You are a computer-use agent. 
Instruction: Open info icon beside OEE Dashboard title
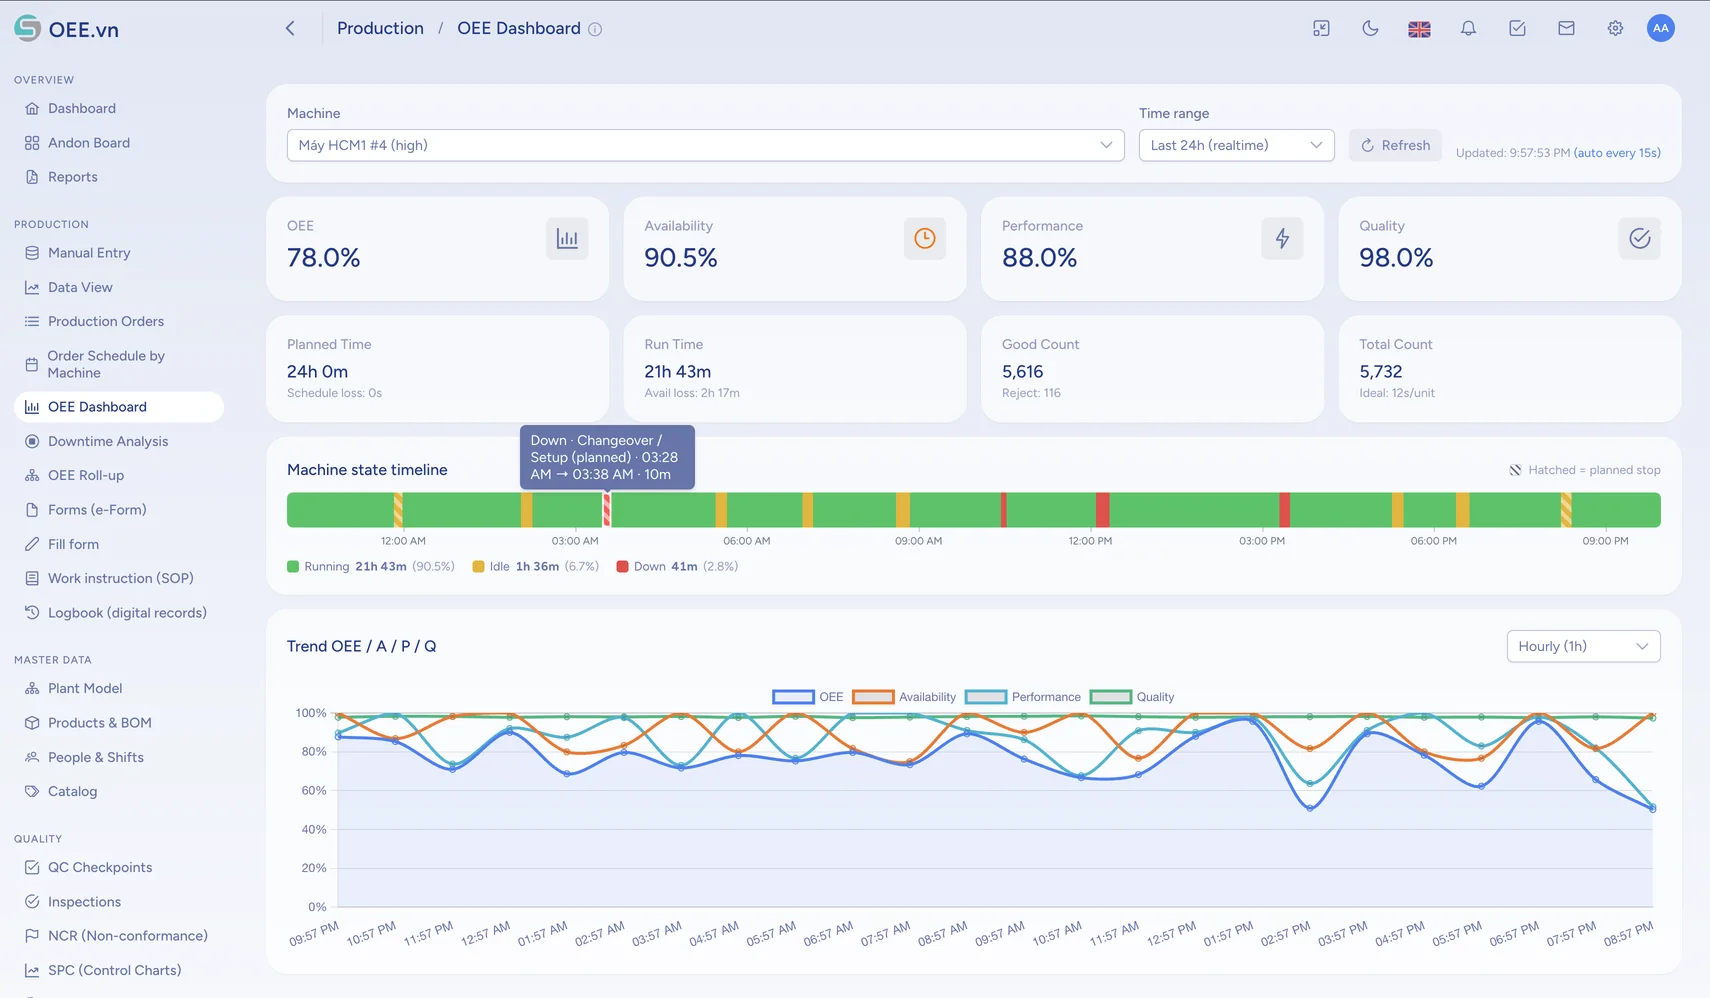pyautogui.click(x=595, y=29)
